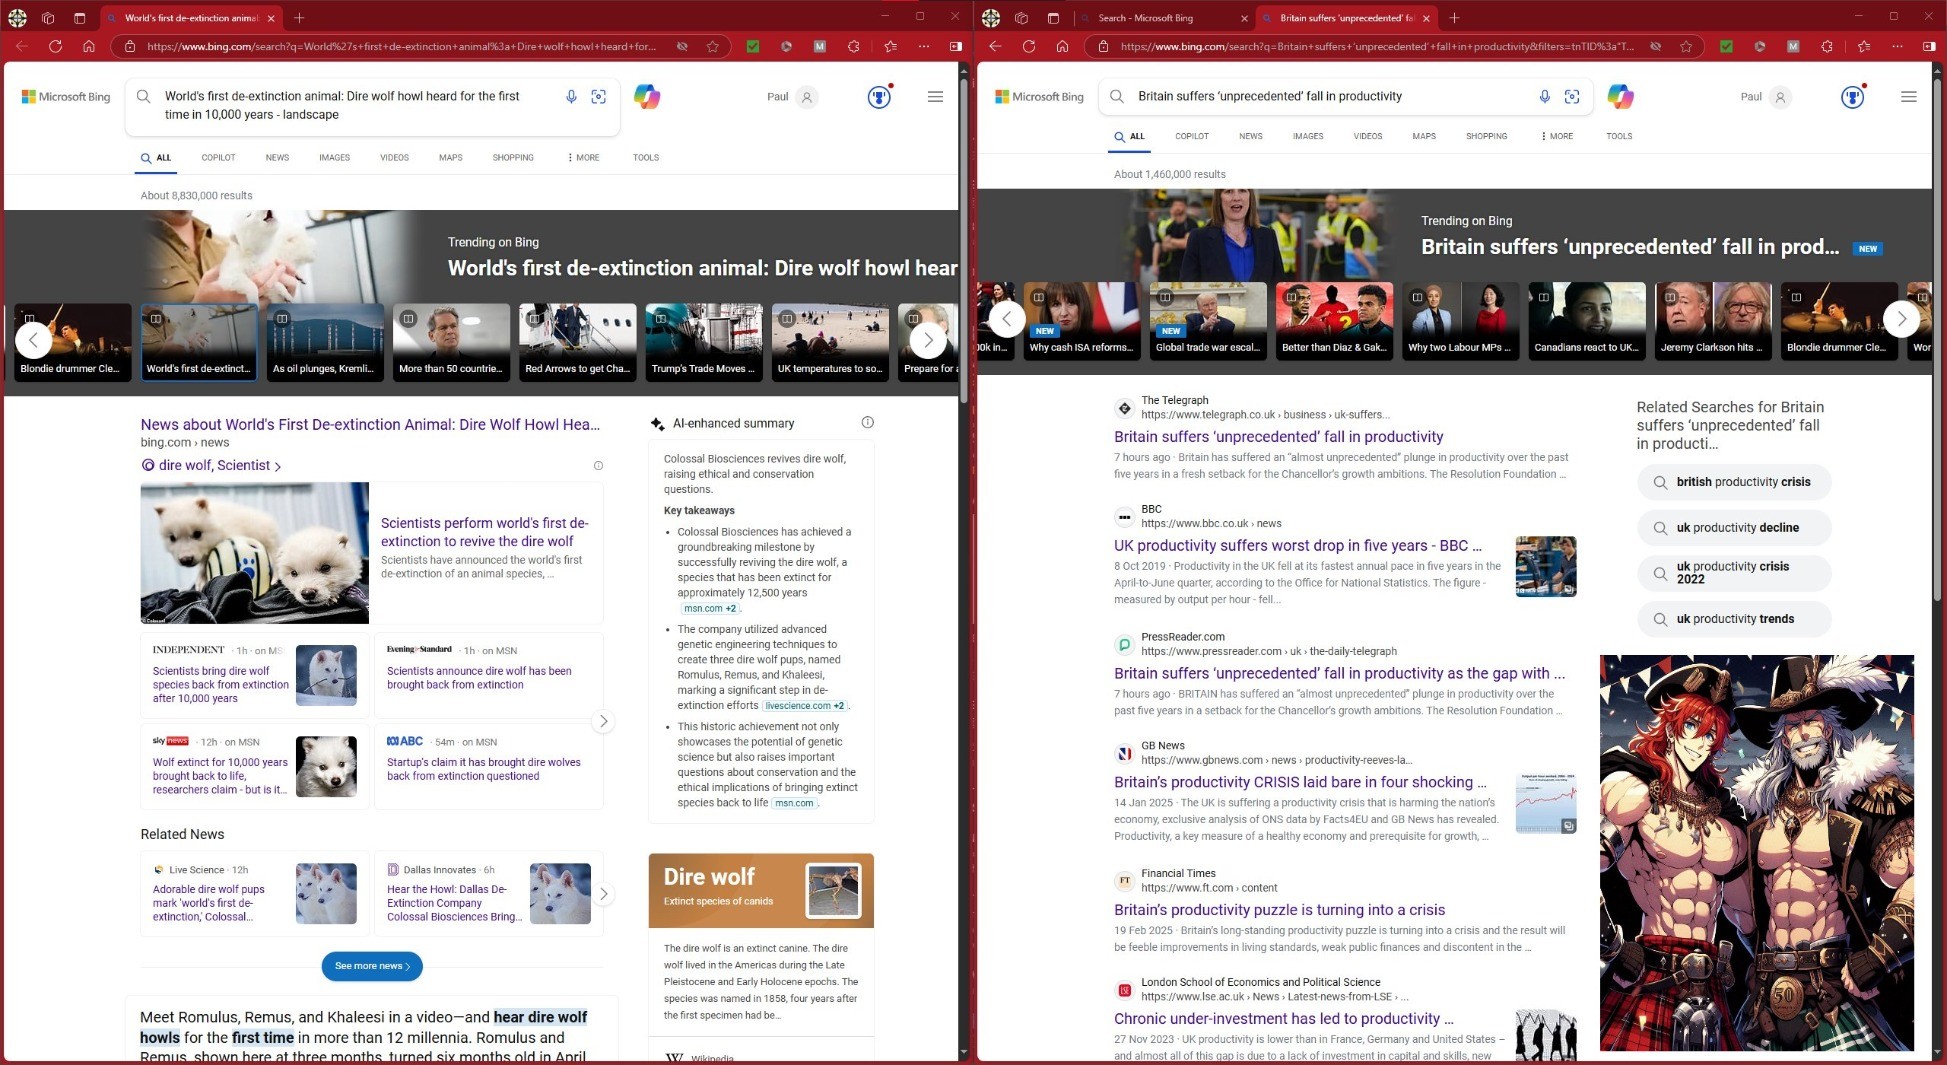The width and height of the screenshot is (1947, 1065).
Task: Favorite the productivity page with star icon
Action: pos(1686,46)
